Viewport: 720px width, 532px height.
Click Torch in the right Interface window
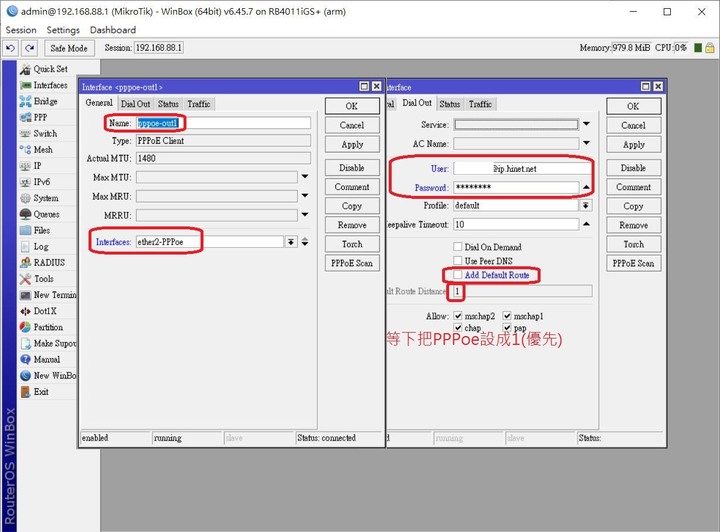pos(634,244)
